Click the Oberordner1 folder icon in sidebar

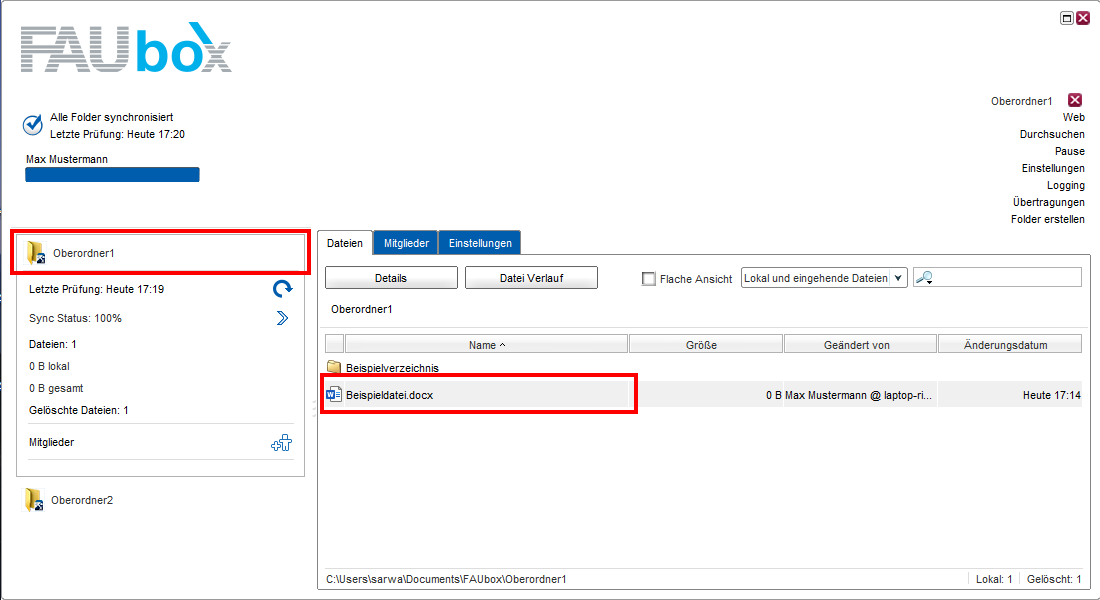35,253
